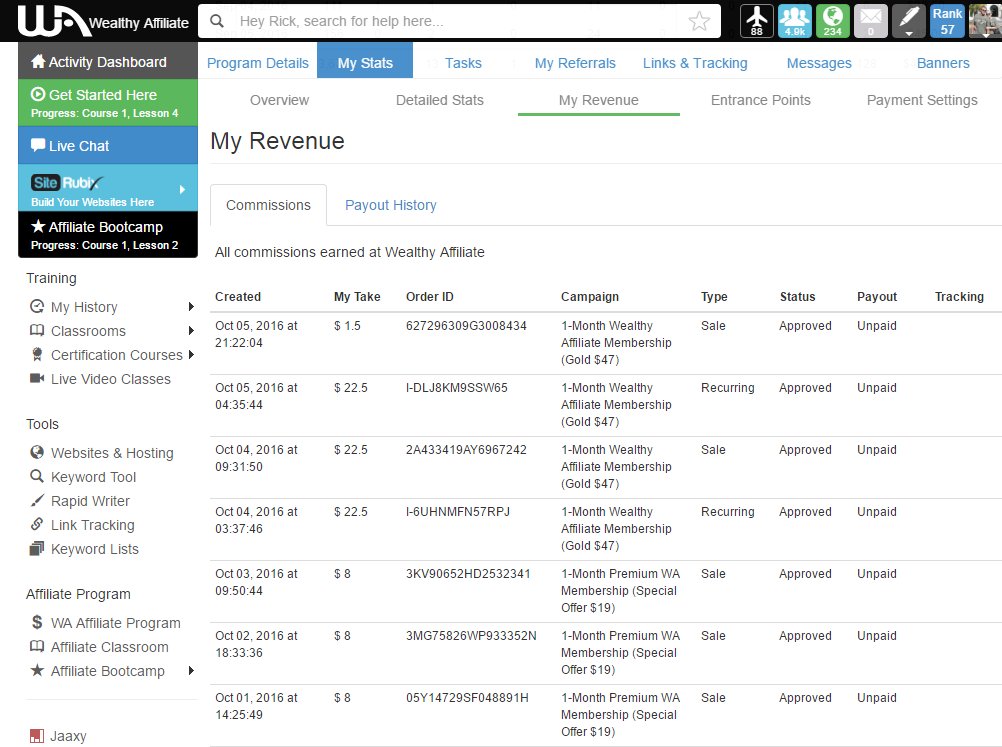Expand the SiteRubix arrow

pos(183,190)
